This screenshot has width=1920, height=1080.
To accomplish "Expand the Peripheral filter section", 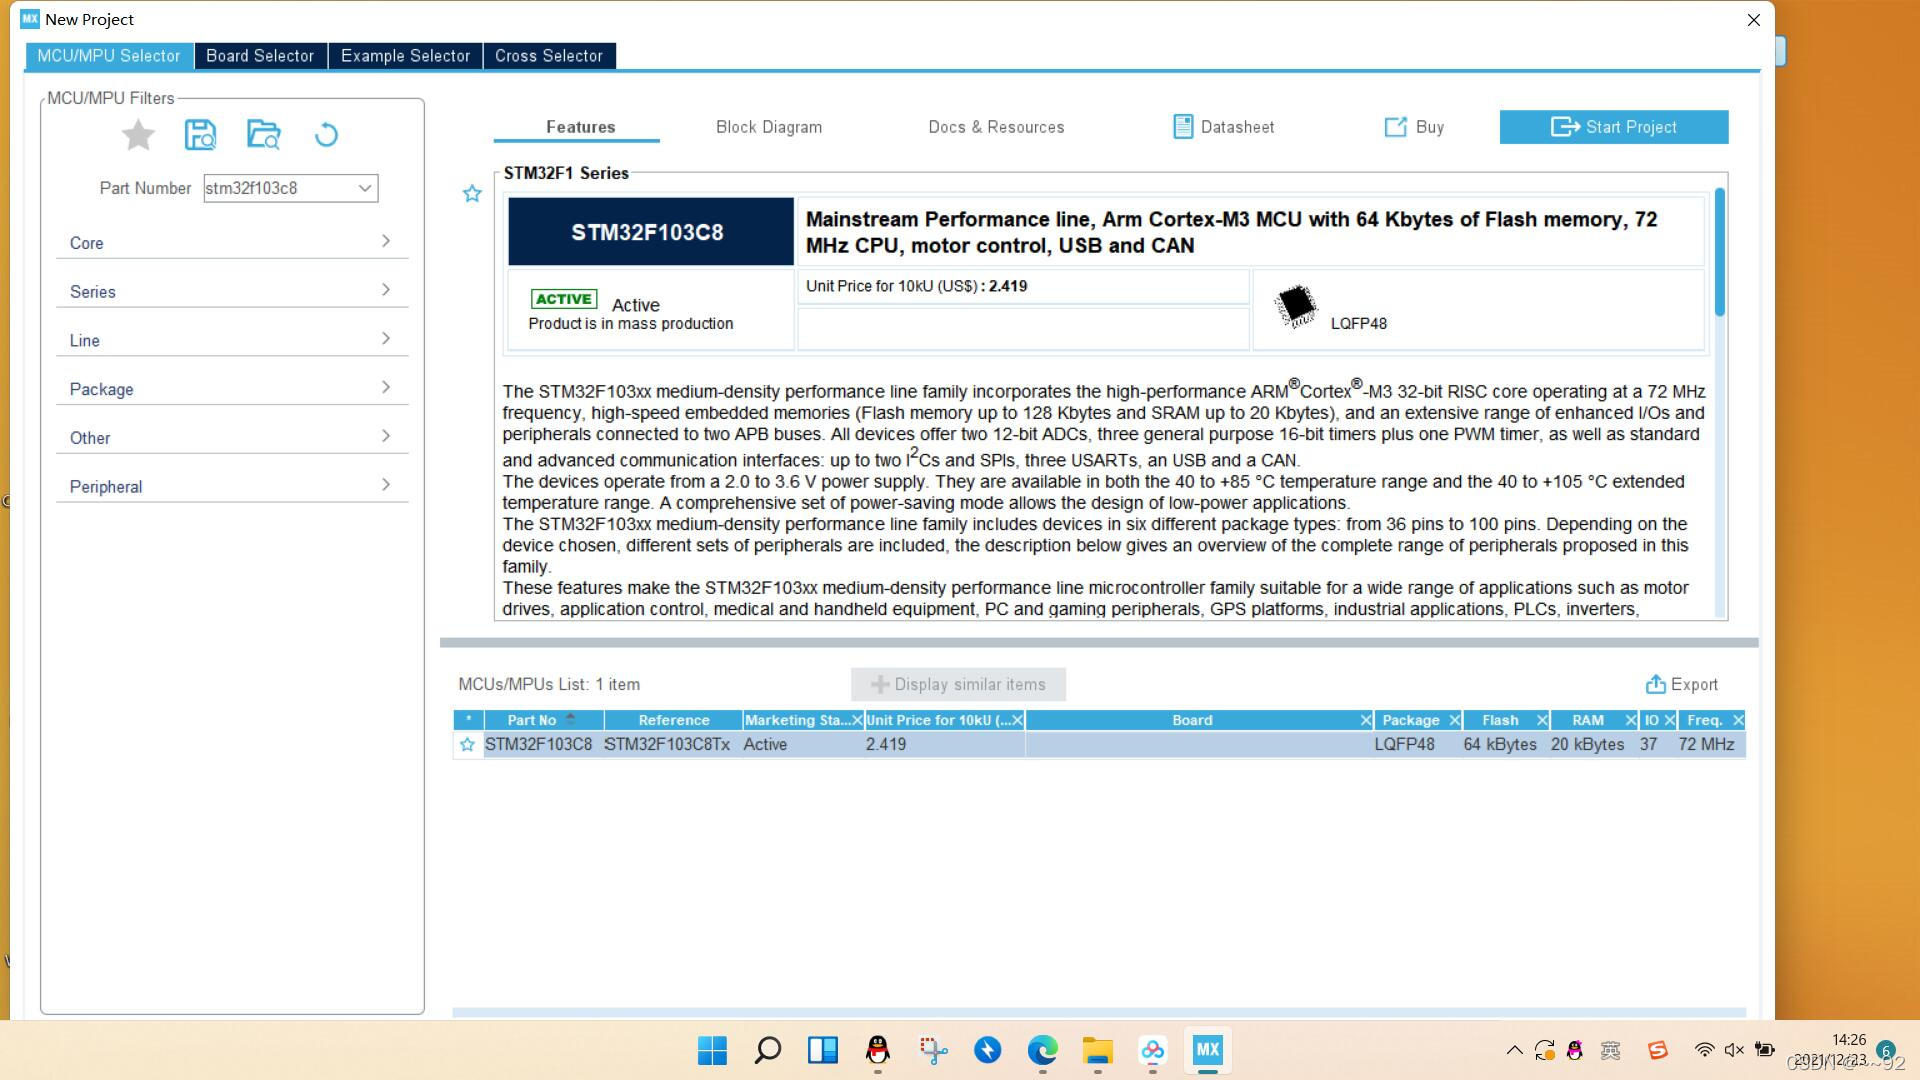I will [232, 487].
